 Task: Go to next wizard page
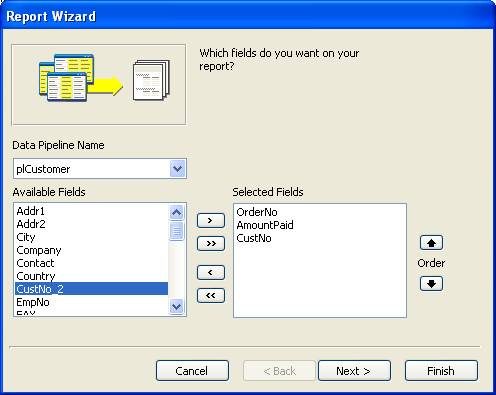354,371
